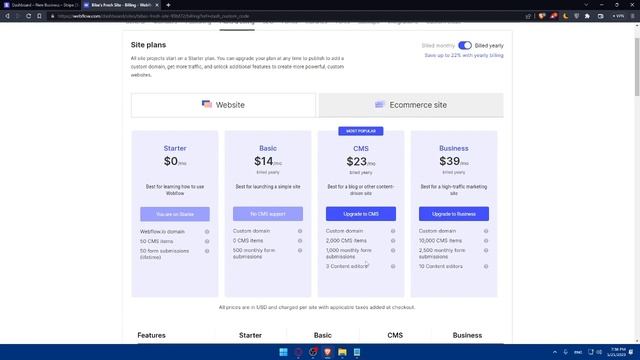Click the Basic plan heading
The width and height of the screenshot is (640, 360).
(268, 149)
